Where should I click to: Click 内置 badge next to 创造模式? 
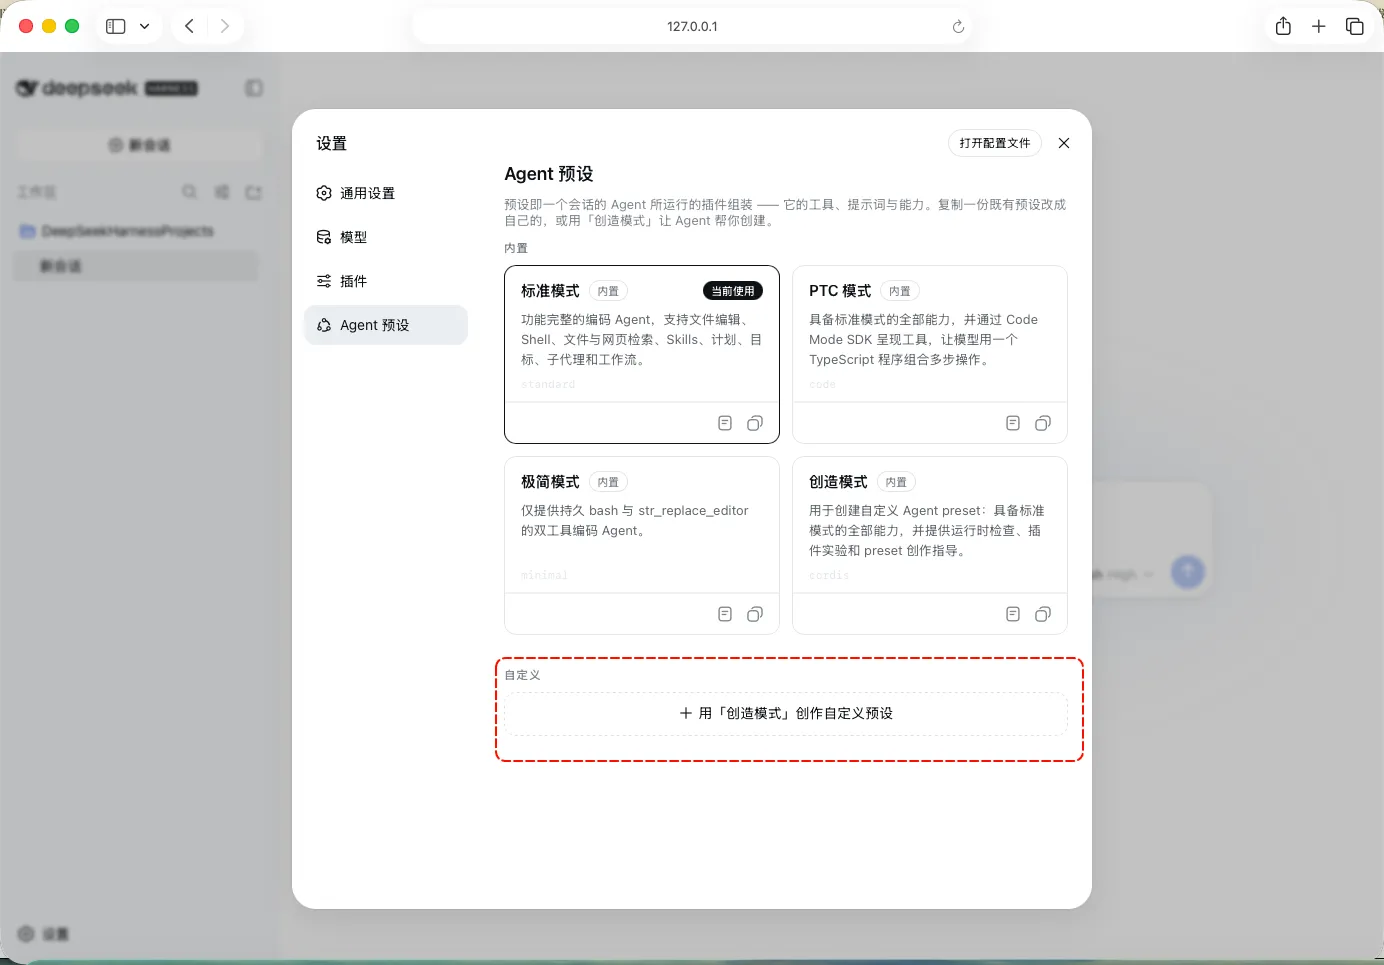tap(896, 482)
